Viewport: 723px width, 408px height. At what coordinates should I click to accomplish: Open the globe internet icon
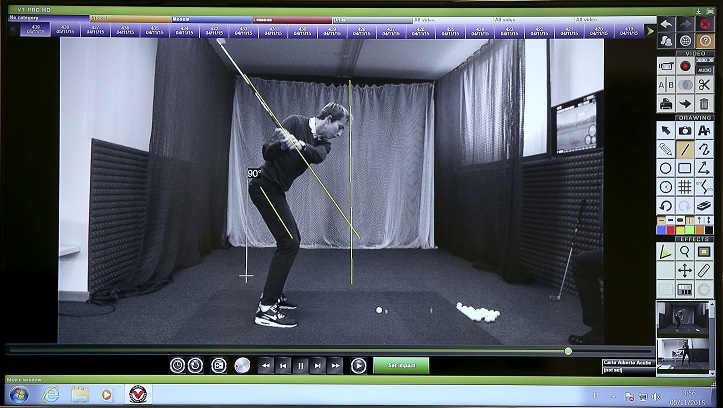[x=685, y=41]
